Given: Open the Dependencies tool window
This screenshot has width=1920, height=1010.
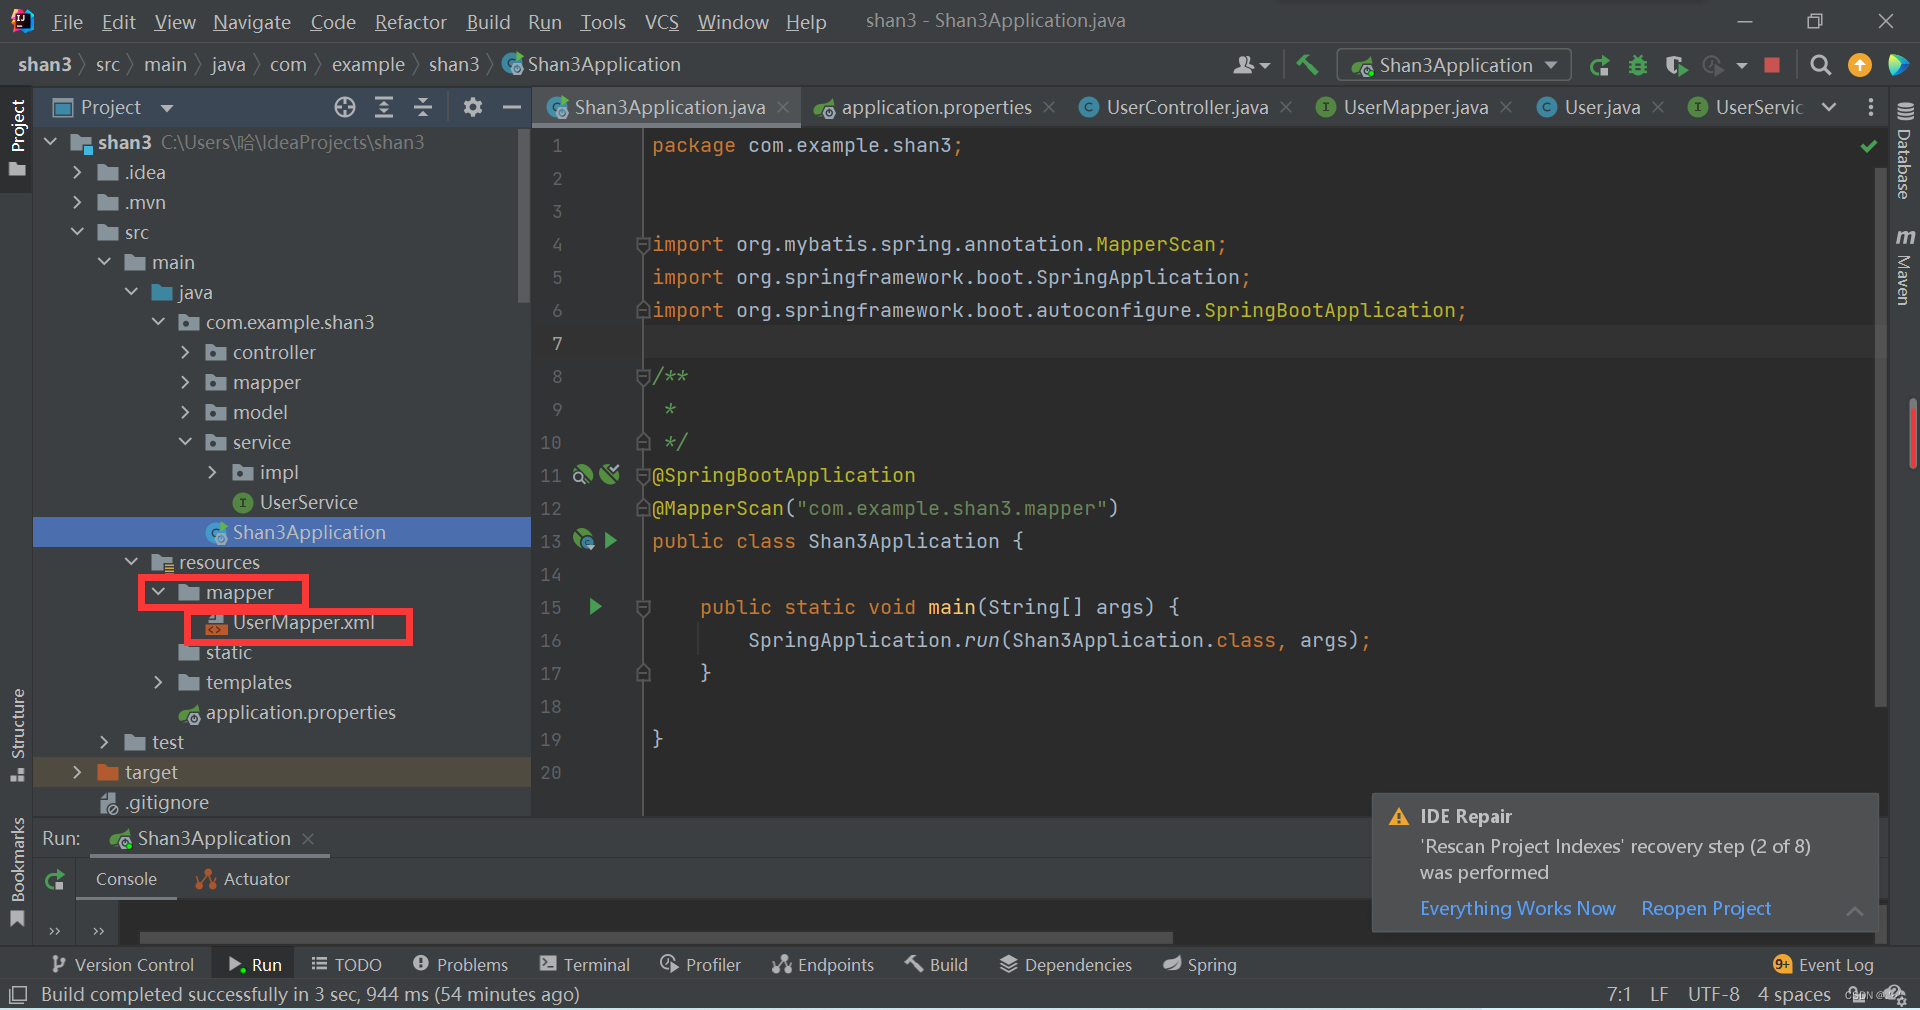Looking at the screenshot, I should pyautogui.click(x=1066, y=964).
